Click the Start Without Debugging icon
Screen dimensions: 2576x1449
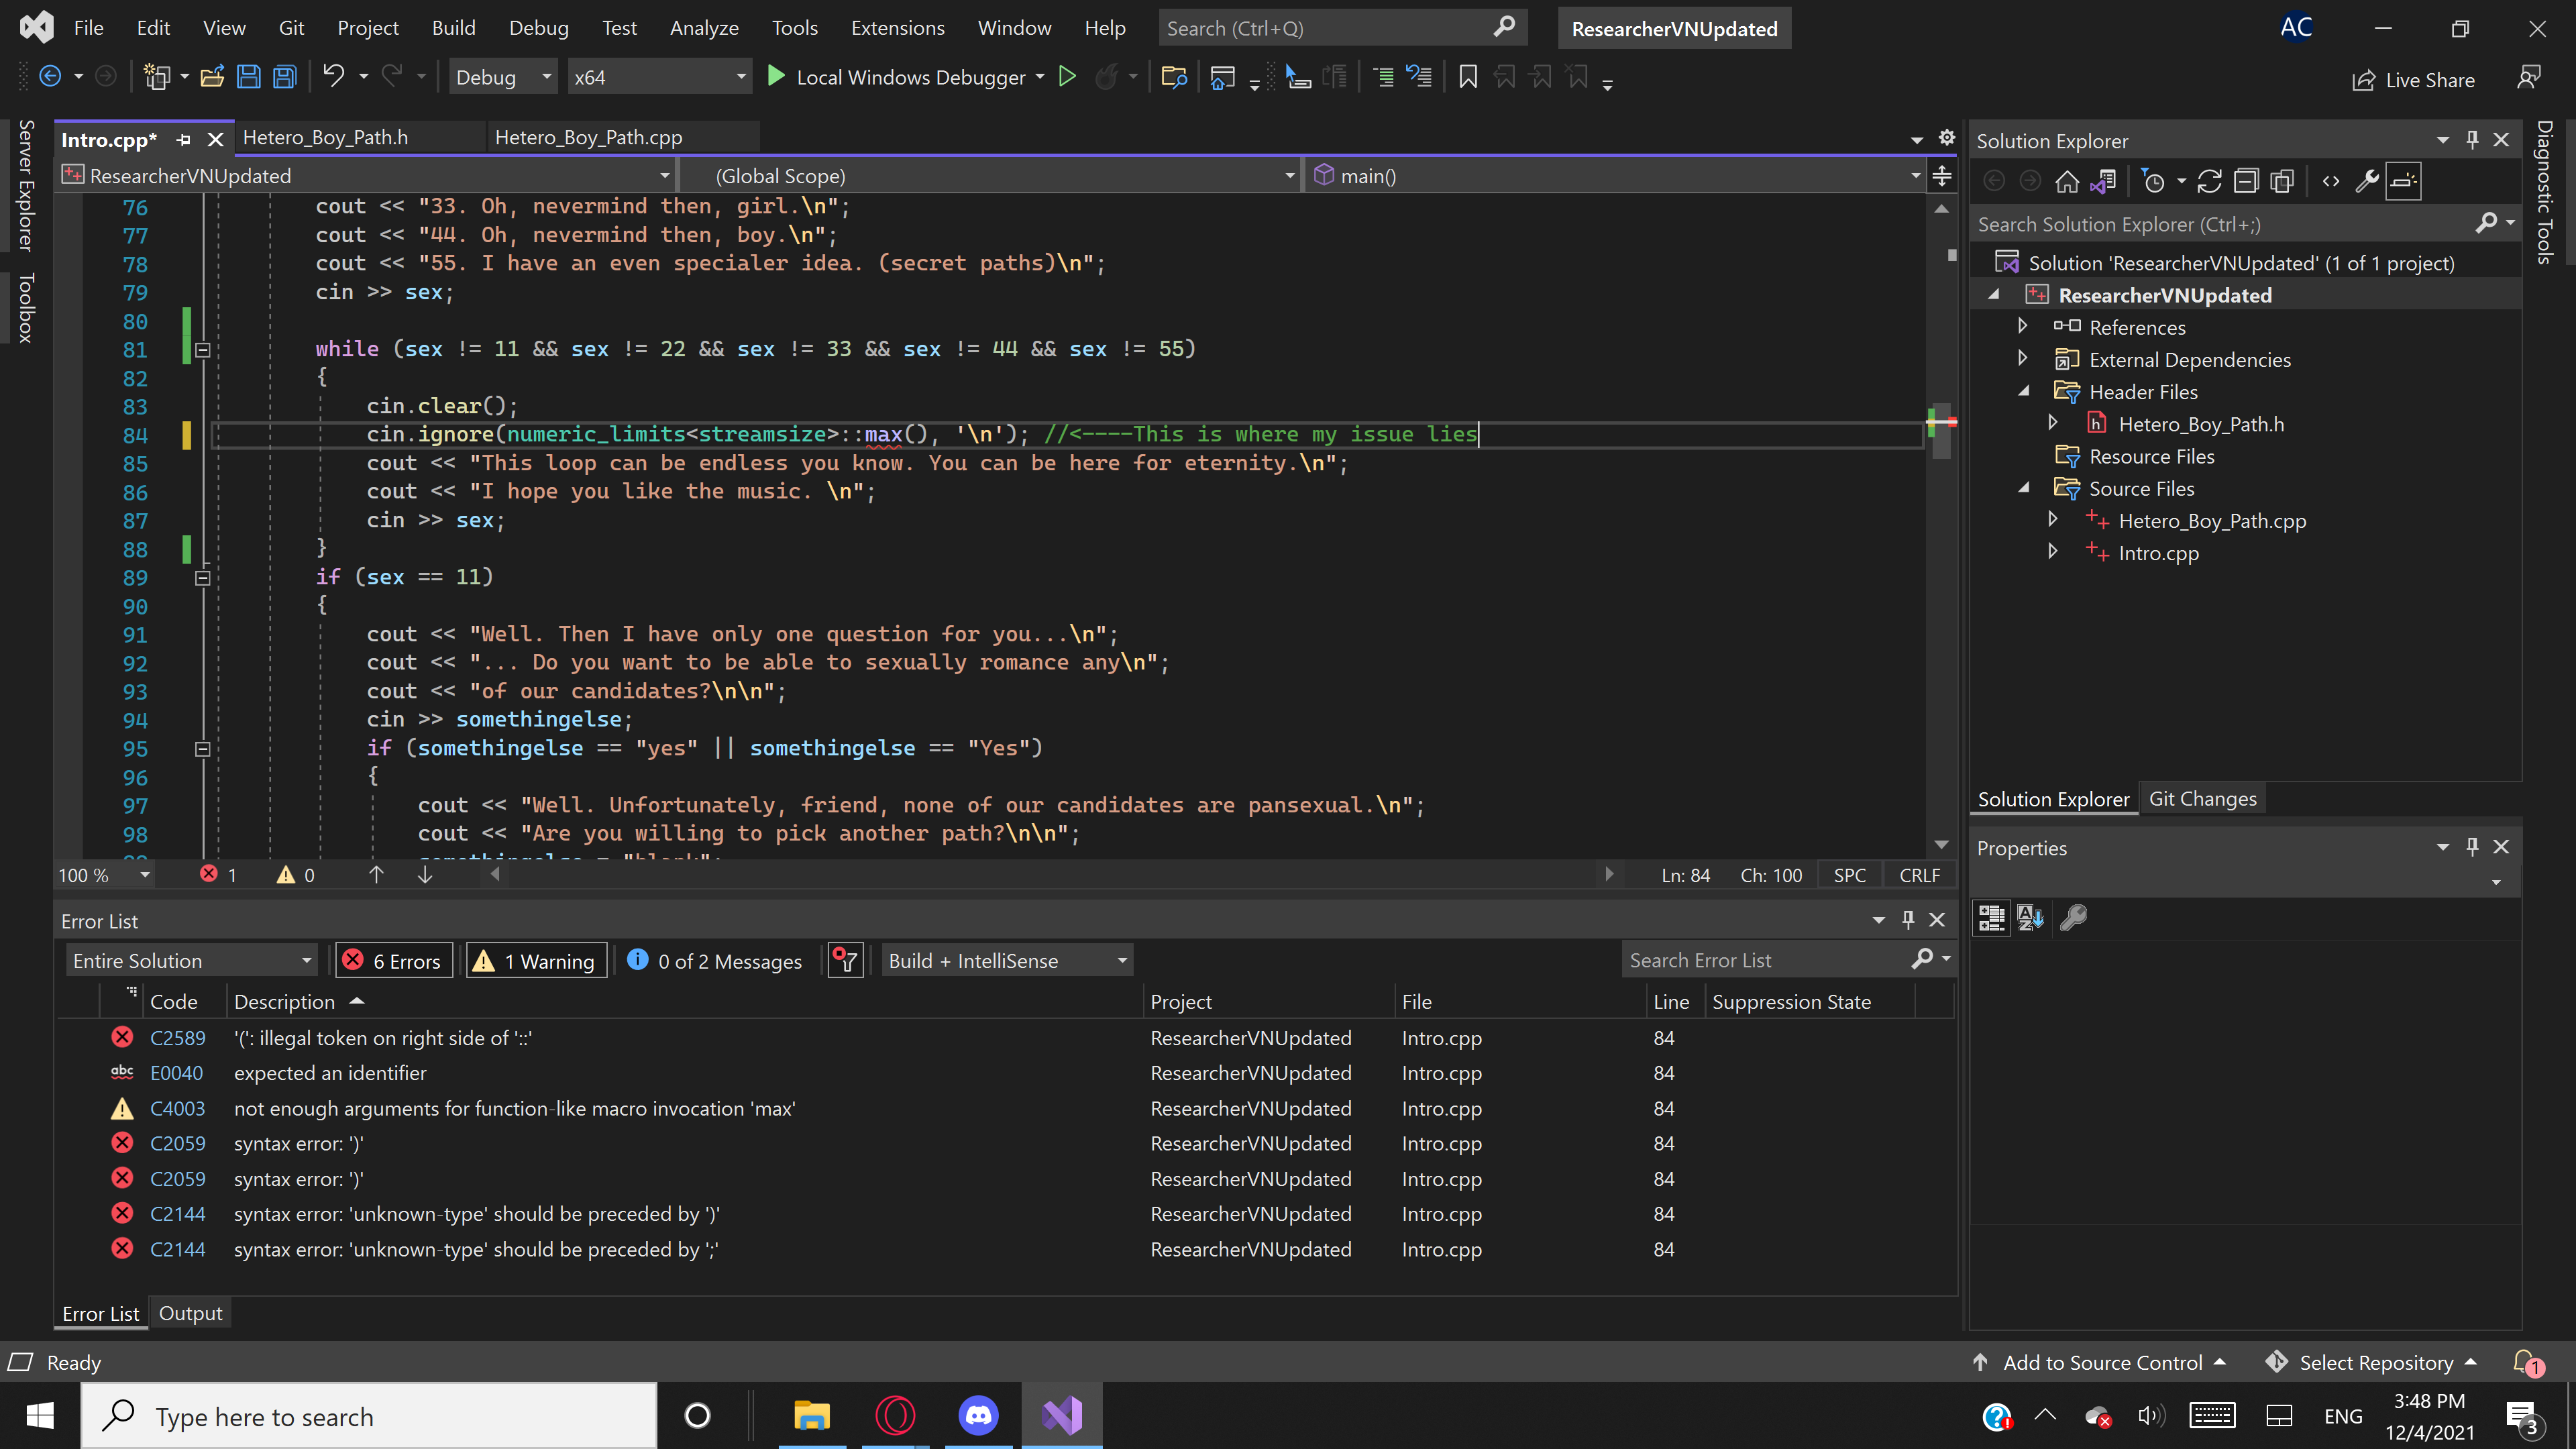[x=1067, y=77]
